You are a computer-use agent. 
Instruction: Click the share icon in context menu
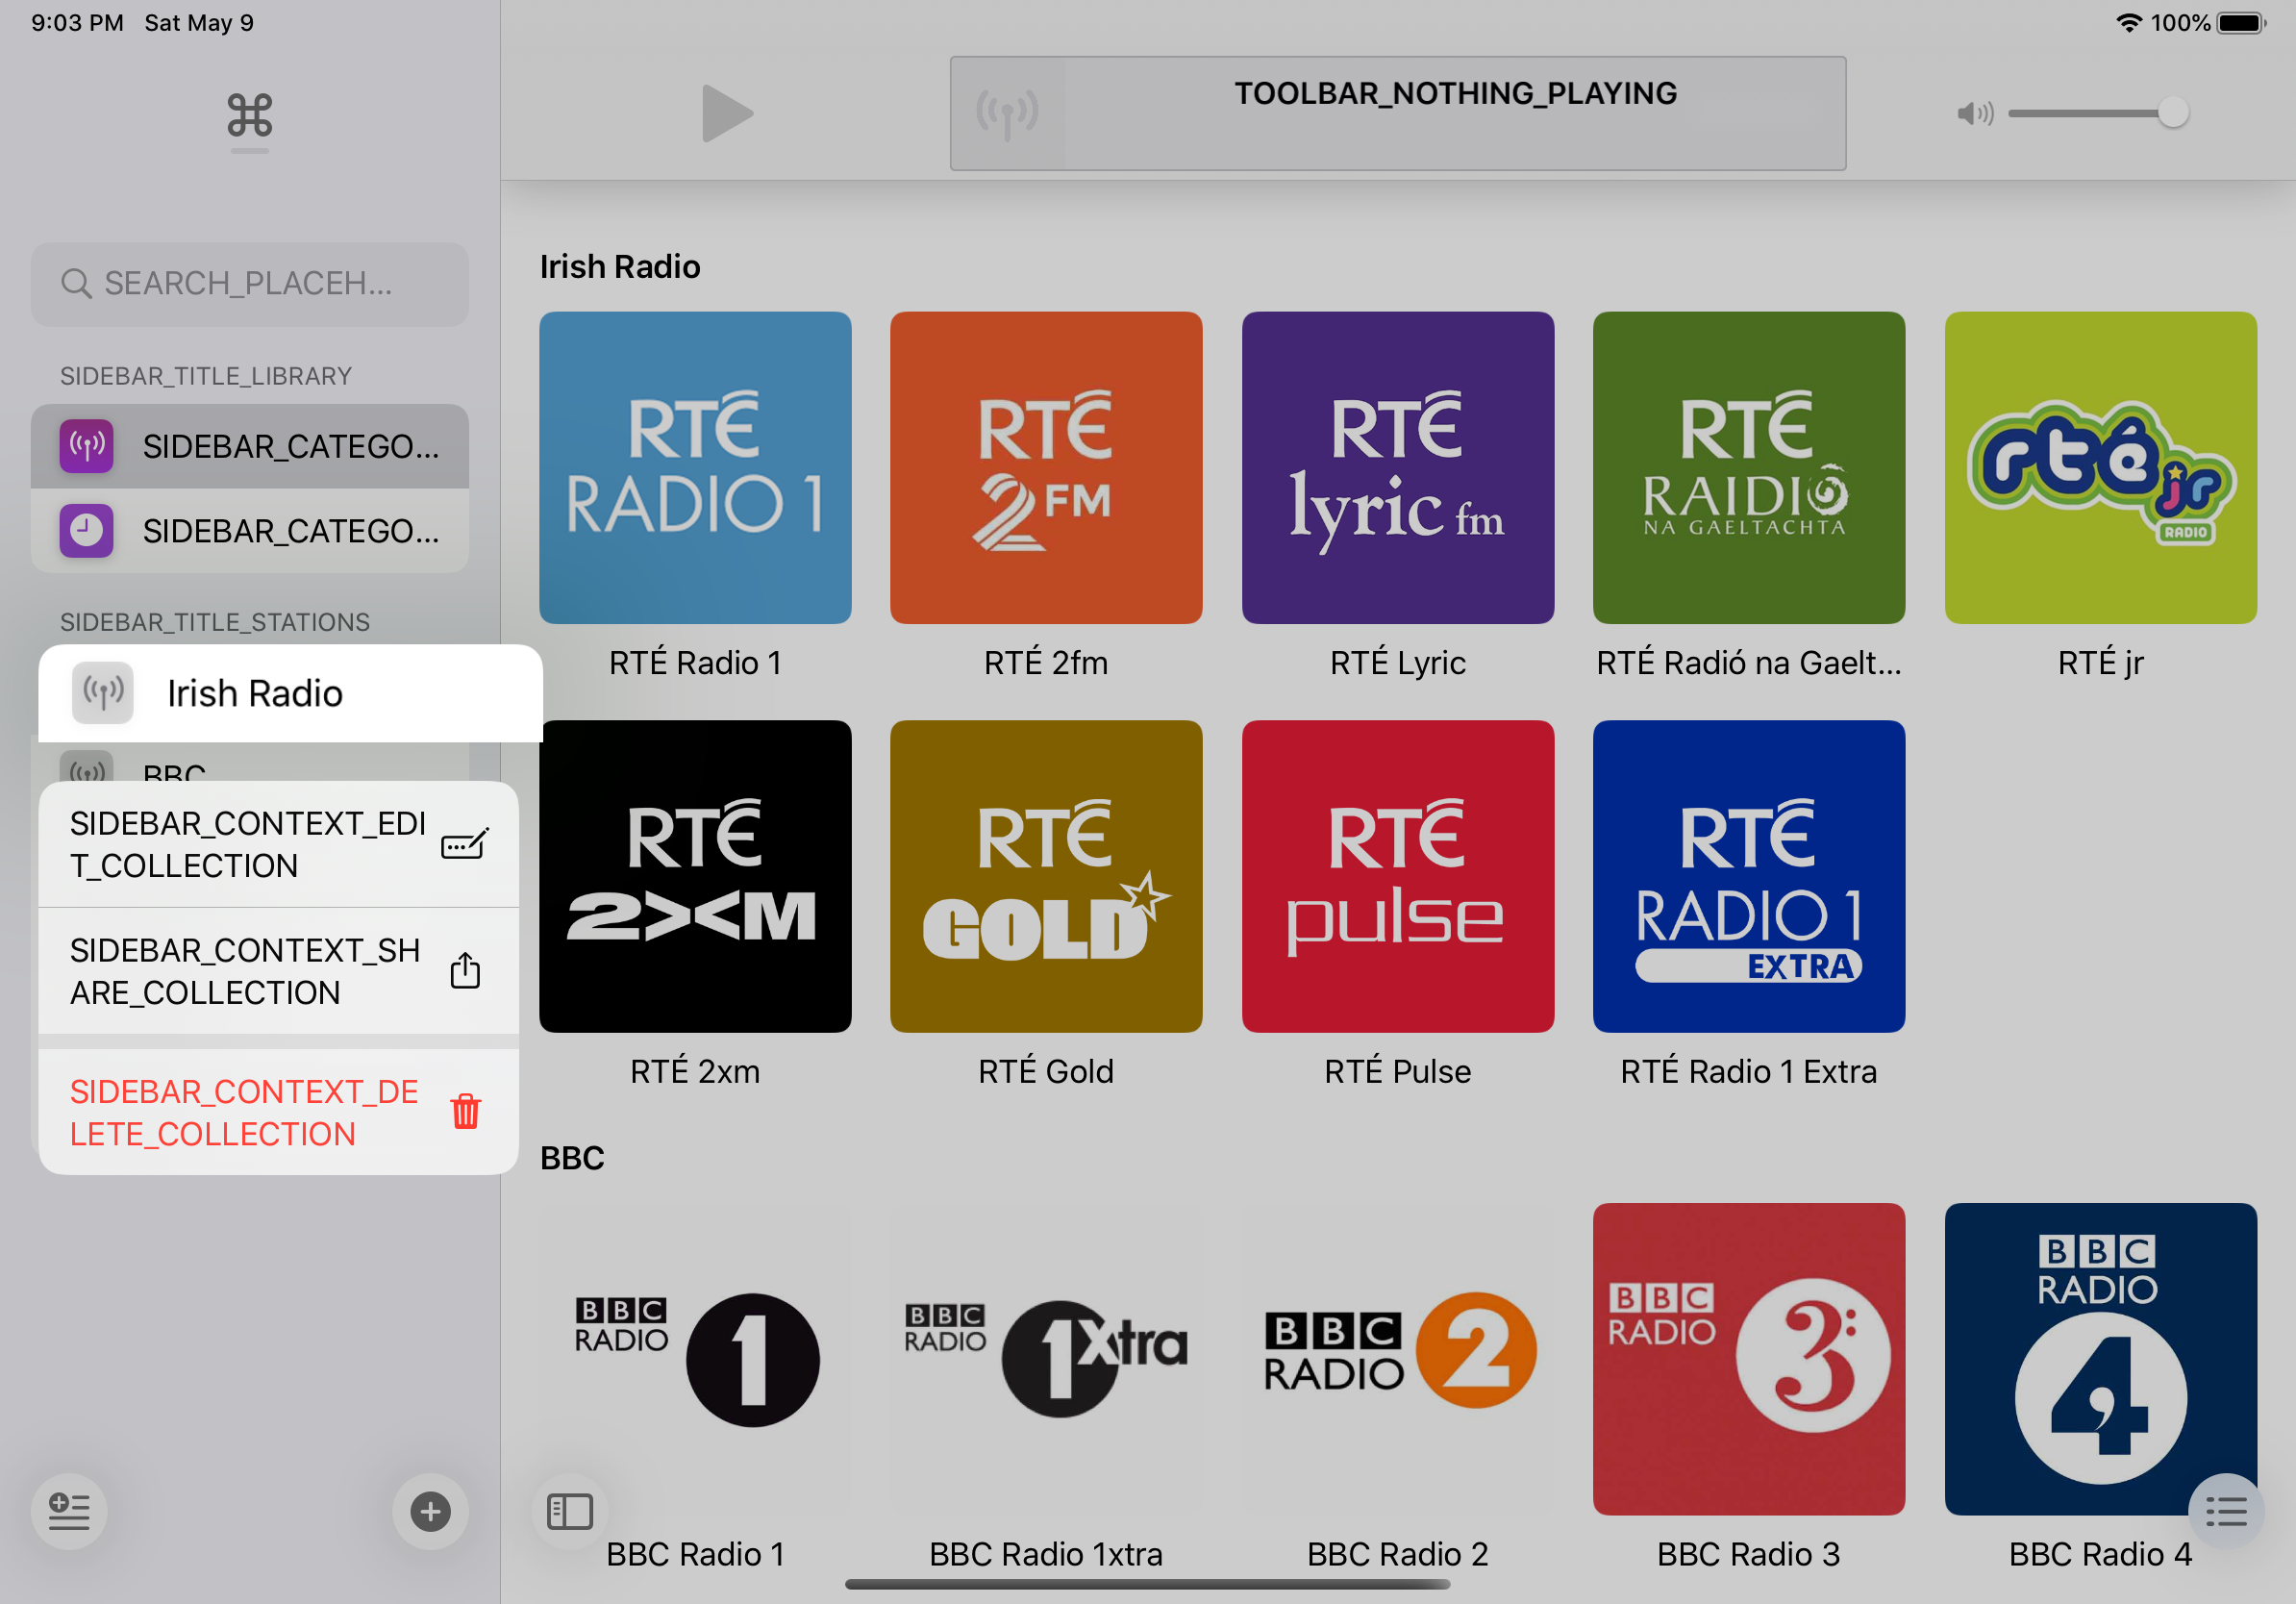click(x=465, y=971)
